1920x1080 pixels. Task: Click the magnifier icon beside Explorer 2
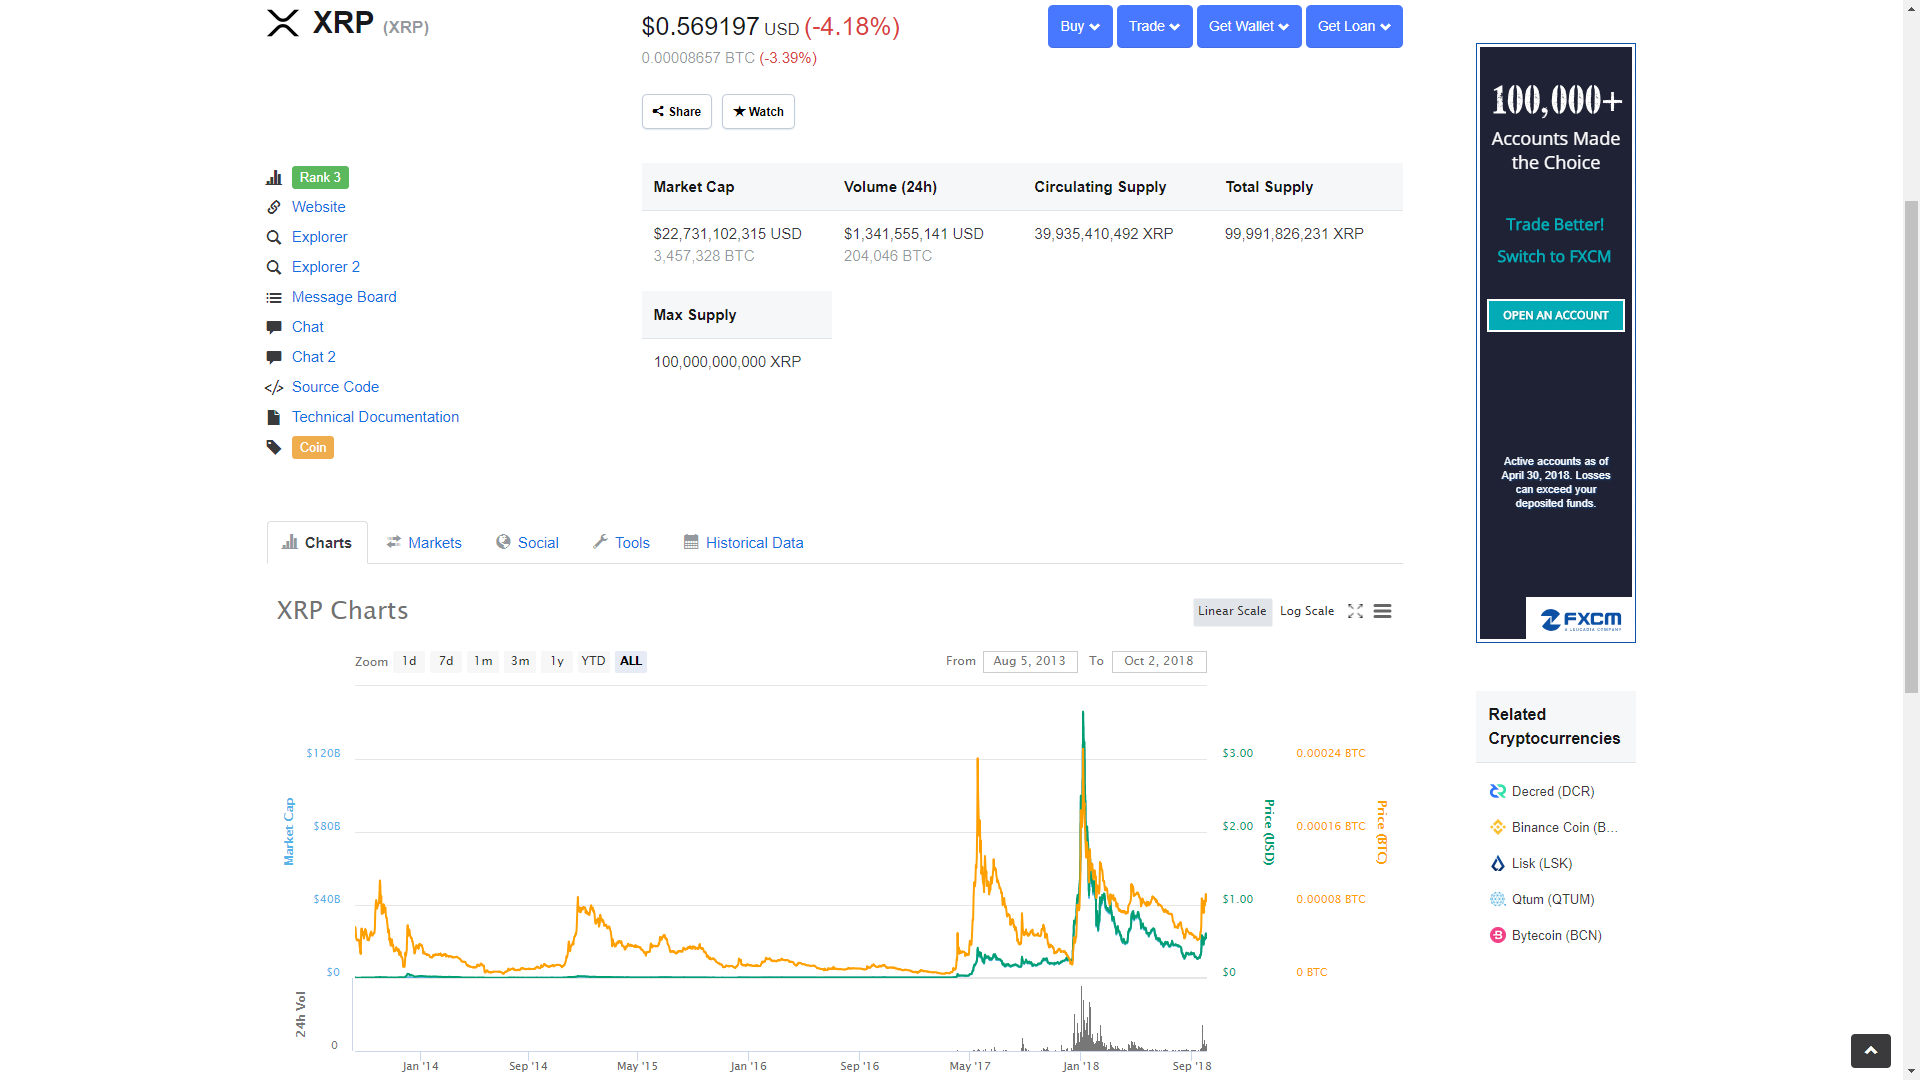tap(274, 267)
